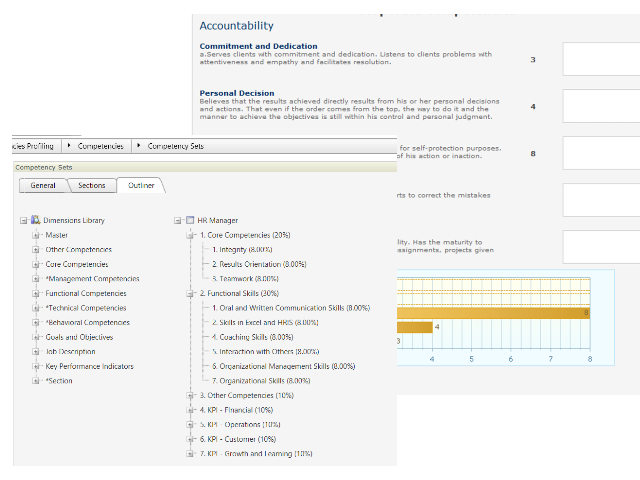Screen dimensions: 640x480
Task: Expand the *Behavioral Competencies node
Action: point(36,322)
